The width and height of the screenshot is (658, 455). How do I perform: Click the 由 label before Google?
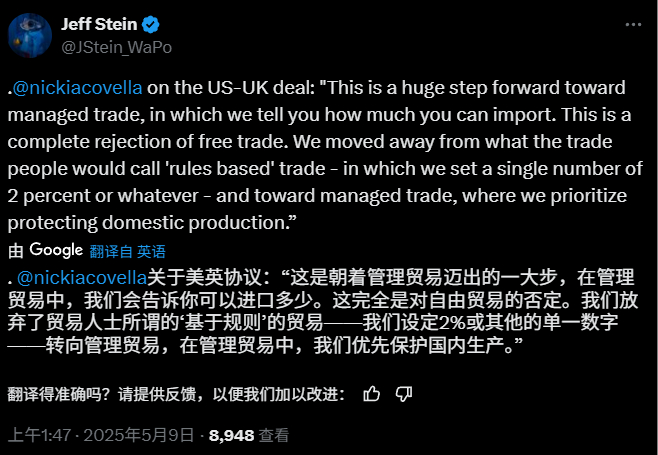(x=16, y=250)
